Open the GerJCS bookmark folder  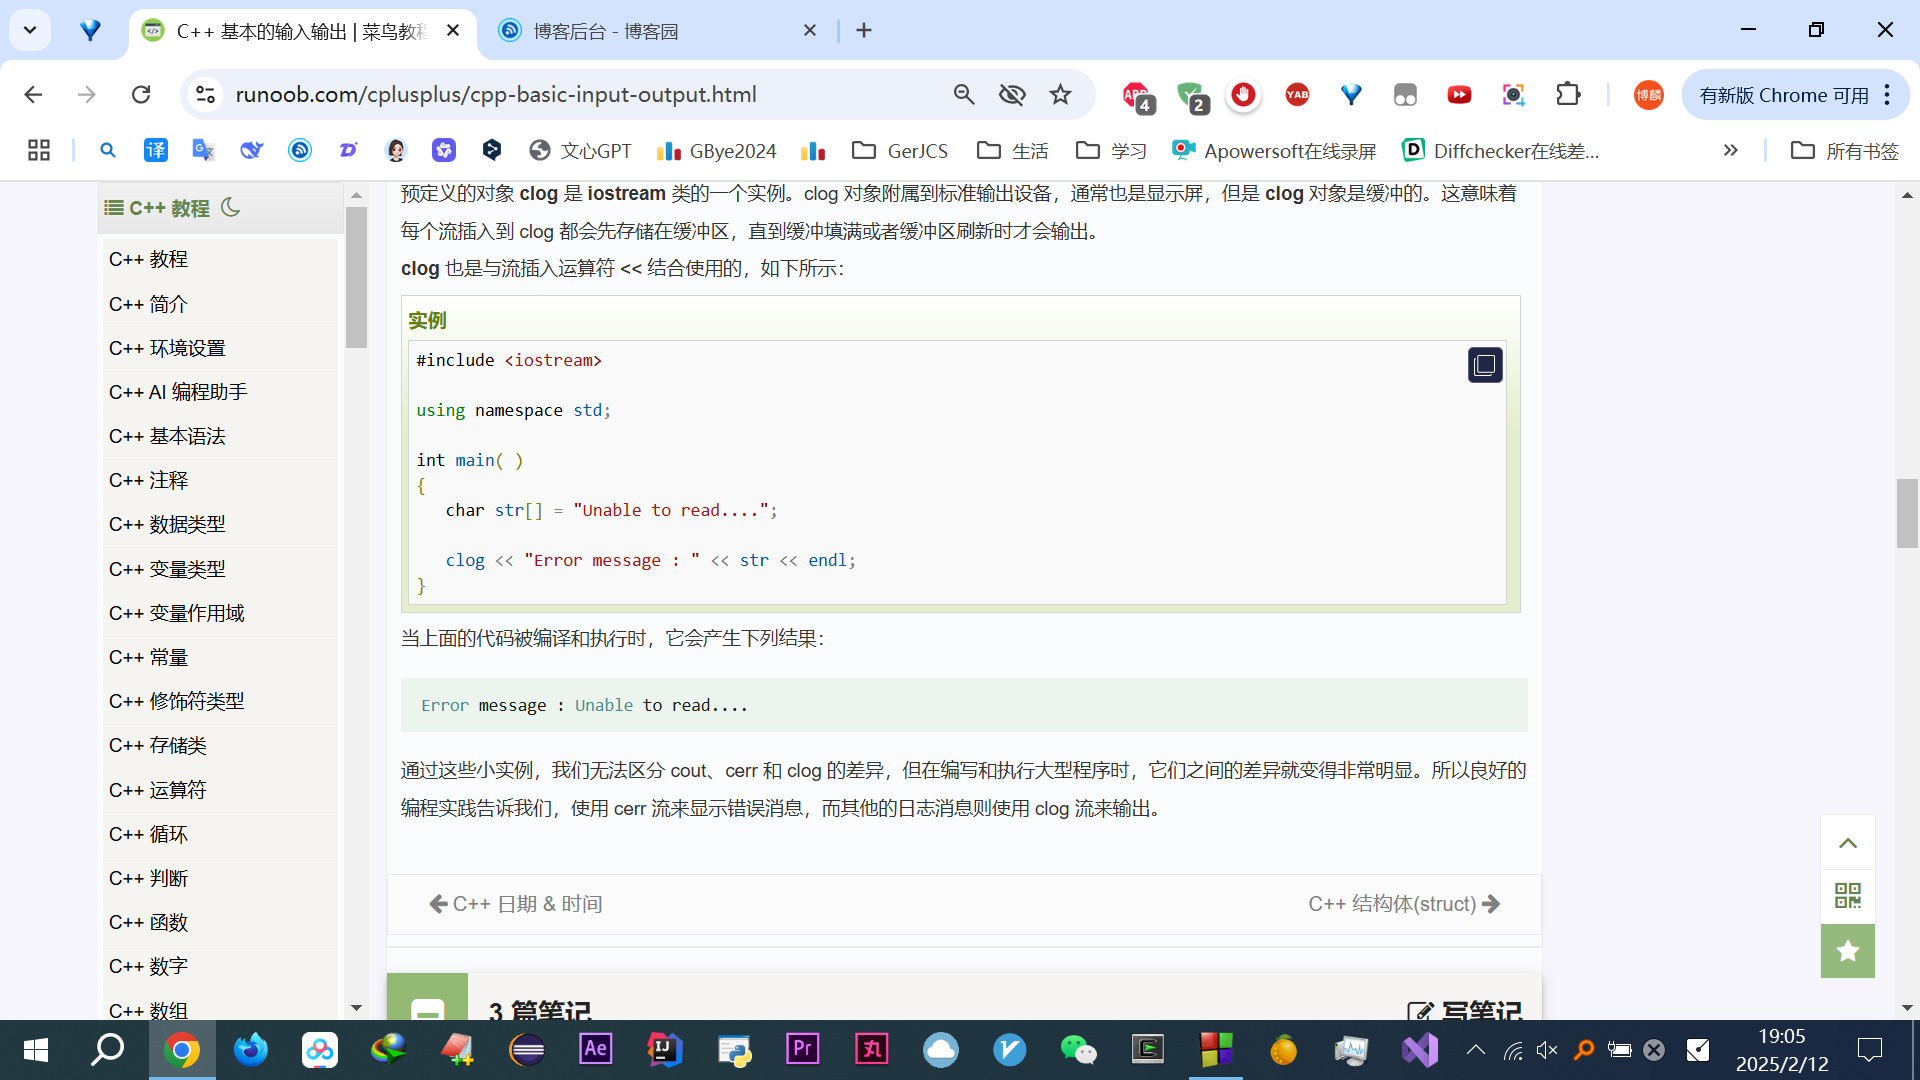tap(900, 151)
